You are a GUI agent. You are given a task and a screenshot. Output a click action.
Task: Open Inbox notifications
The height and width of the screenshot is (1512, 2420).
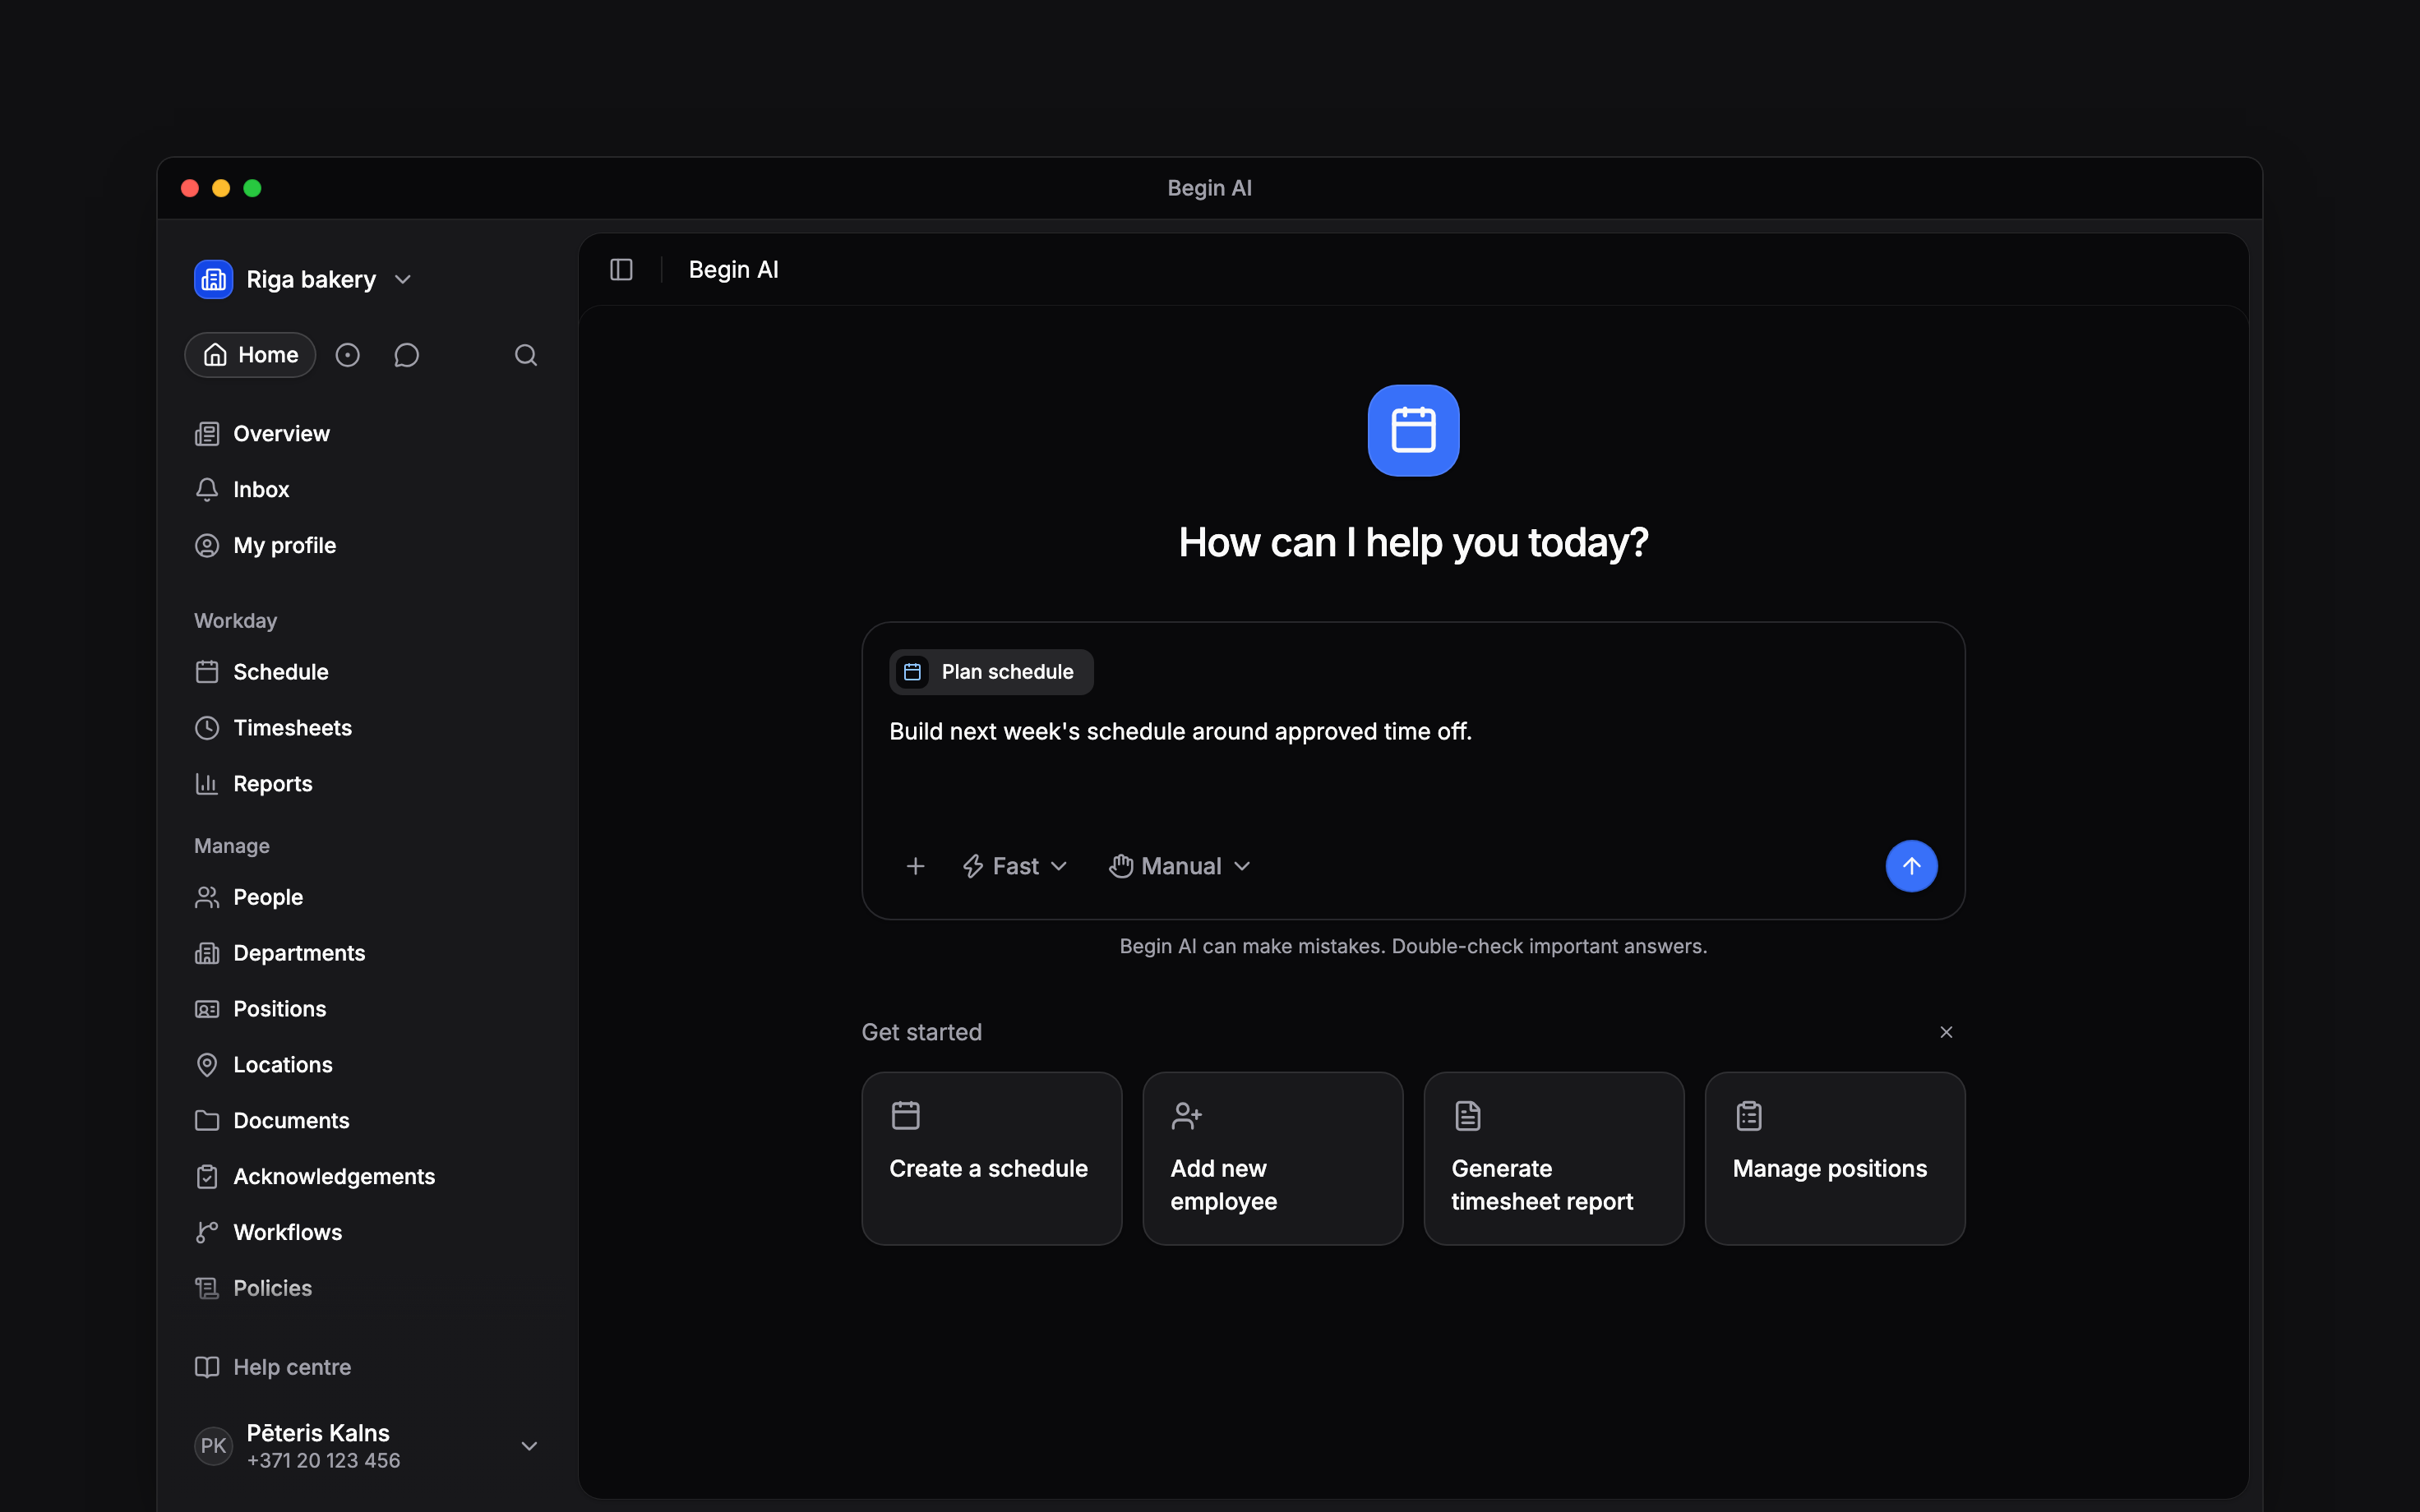coord(242,490)
